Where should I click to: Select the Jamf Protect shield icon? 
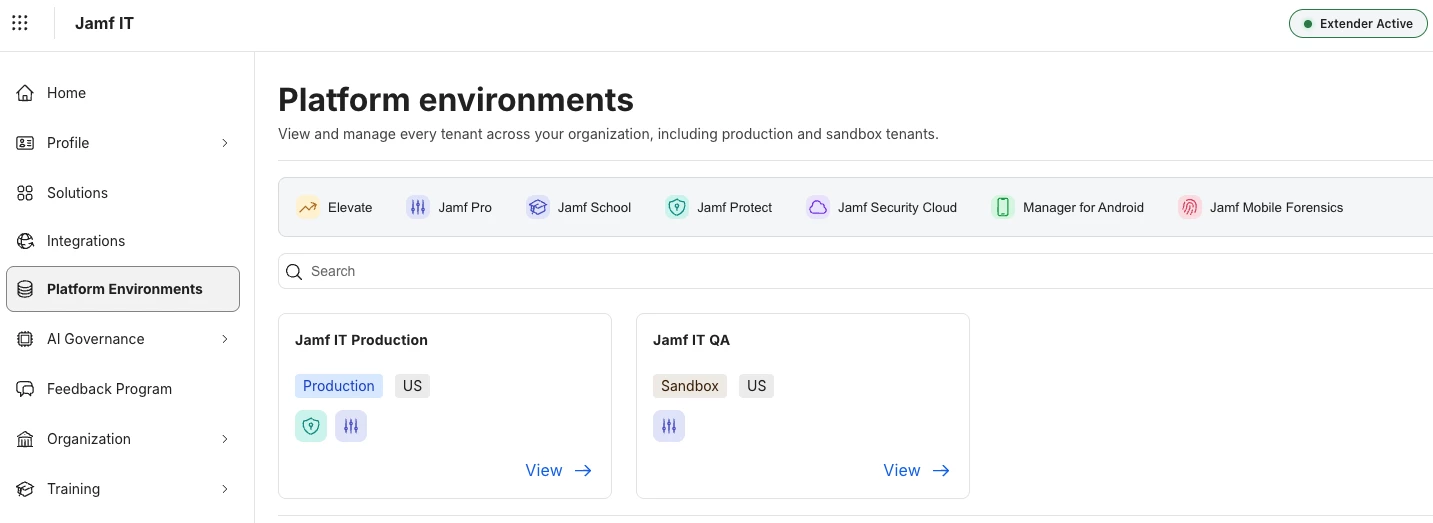pos(677,207)
